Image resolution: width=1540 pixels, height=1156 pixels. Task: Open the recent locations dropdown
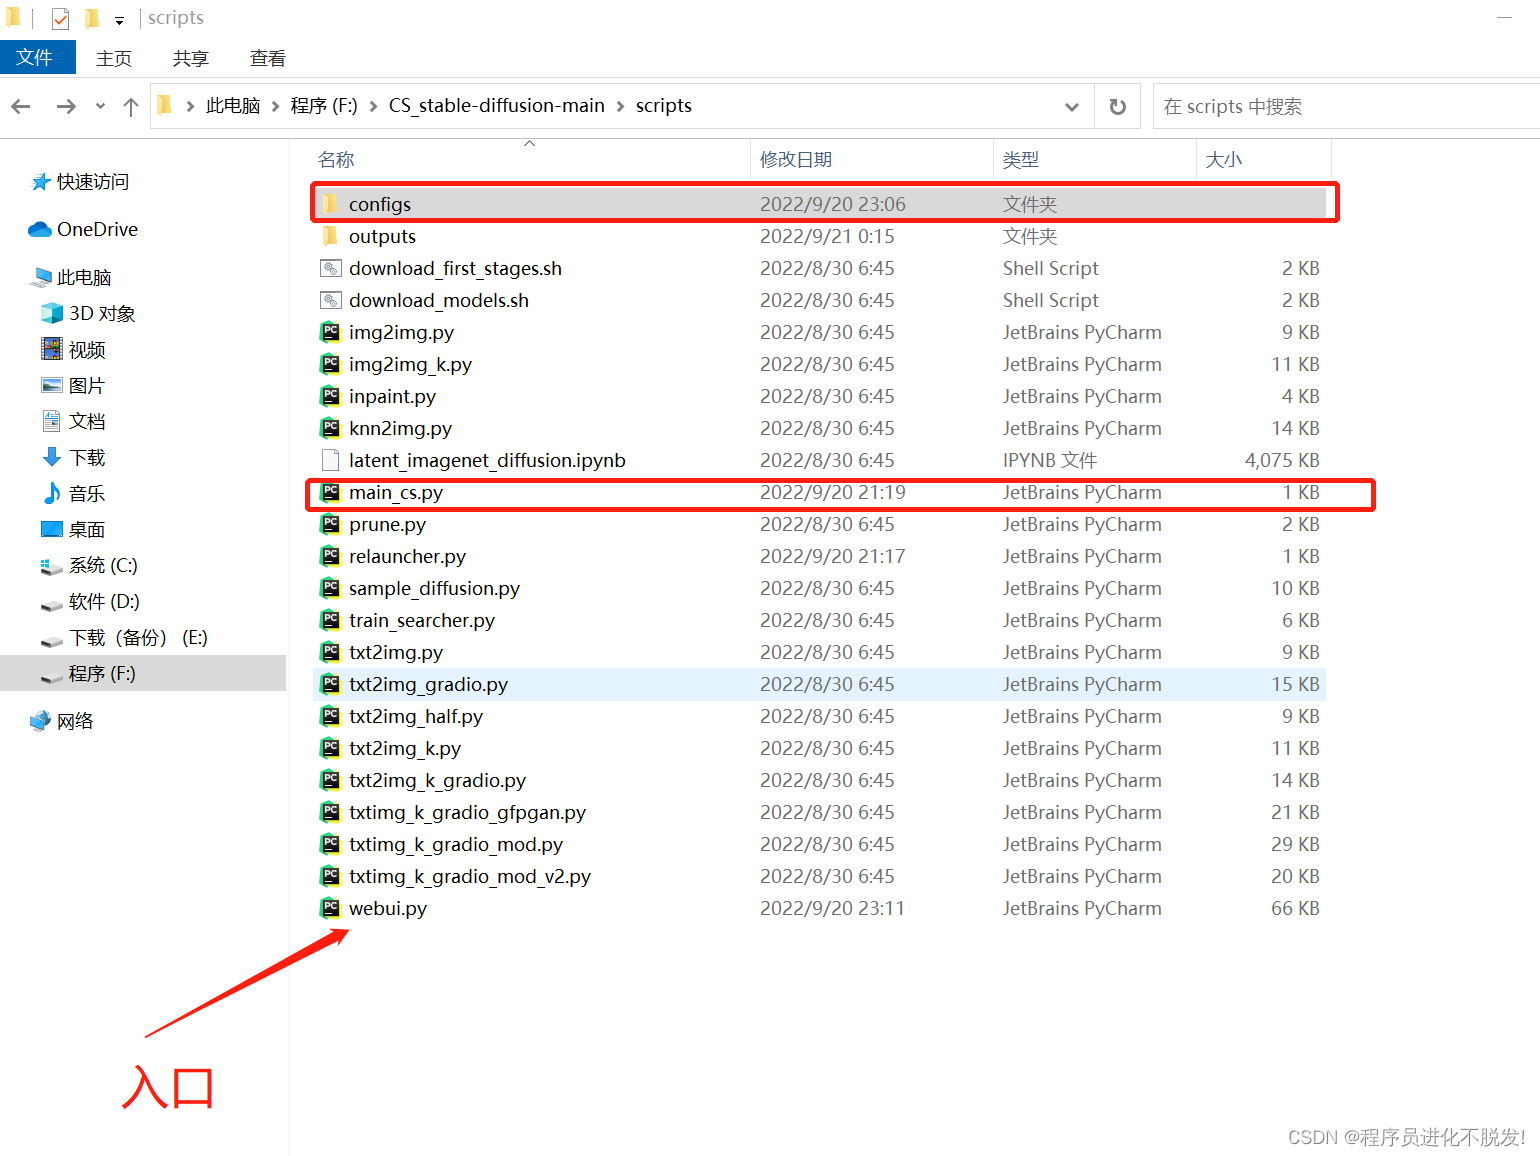click(x=100, y=106)
